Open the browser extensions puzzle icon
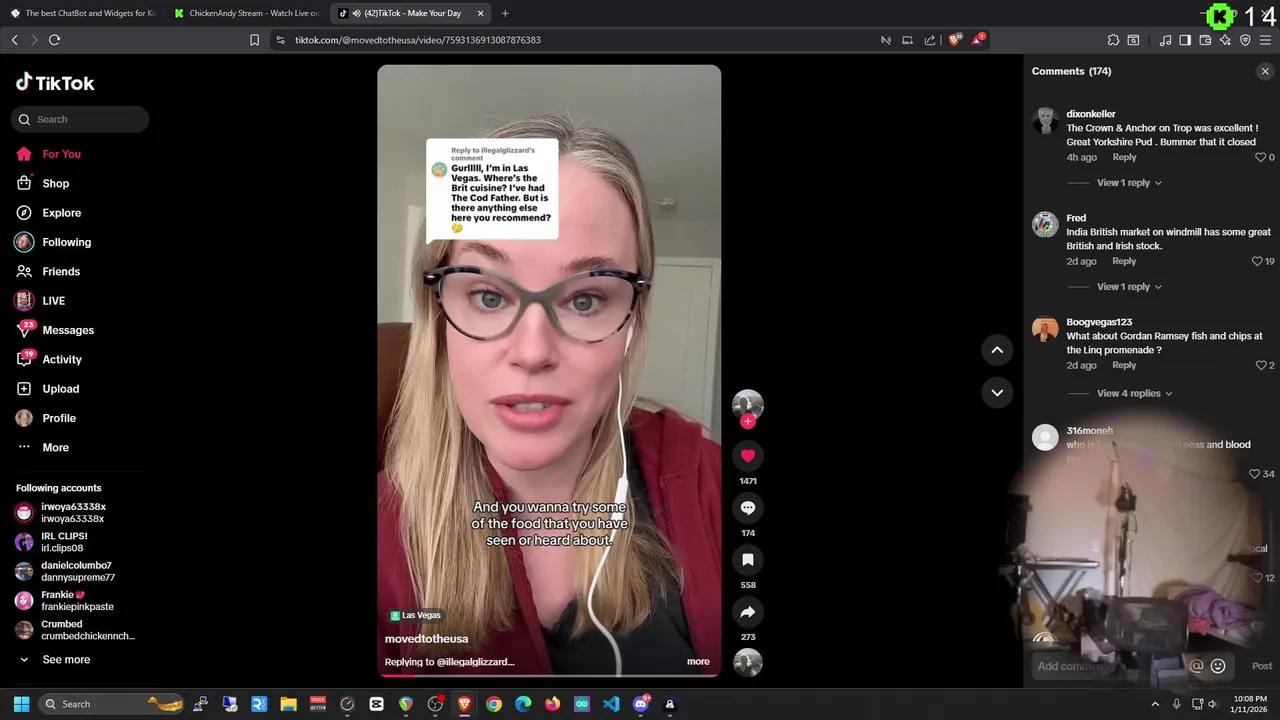 (1113, 40)
